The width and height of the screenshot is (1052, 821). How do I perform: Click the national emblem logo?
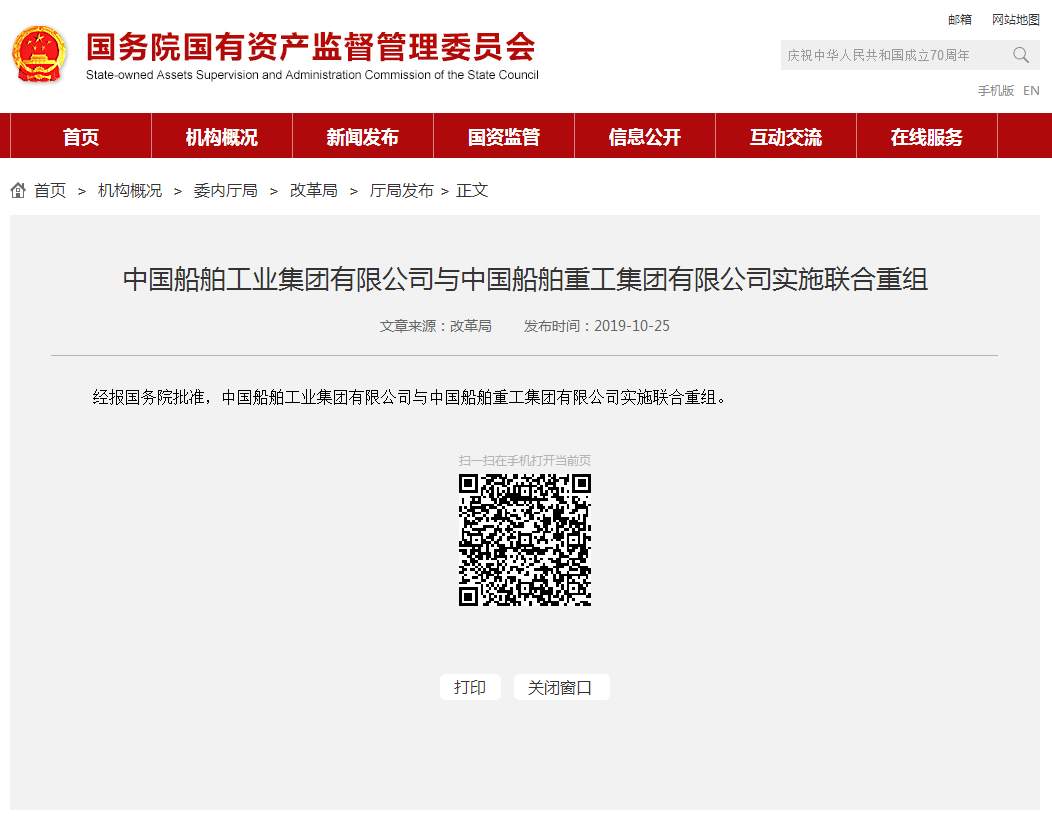click(40, 55)
